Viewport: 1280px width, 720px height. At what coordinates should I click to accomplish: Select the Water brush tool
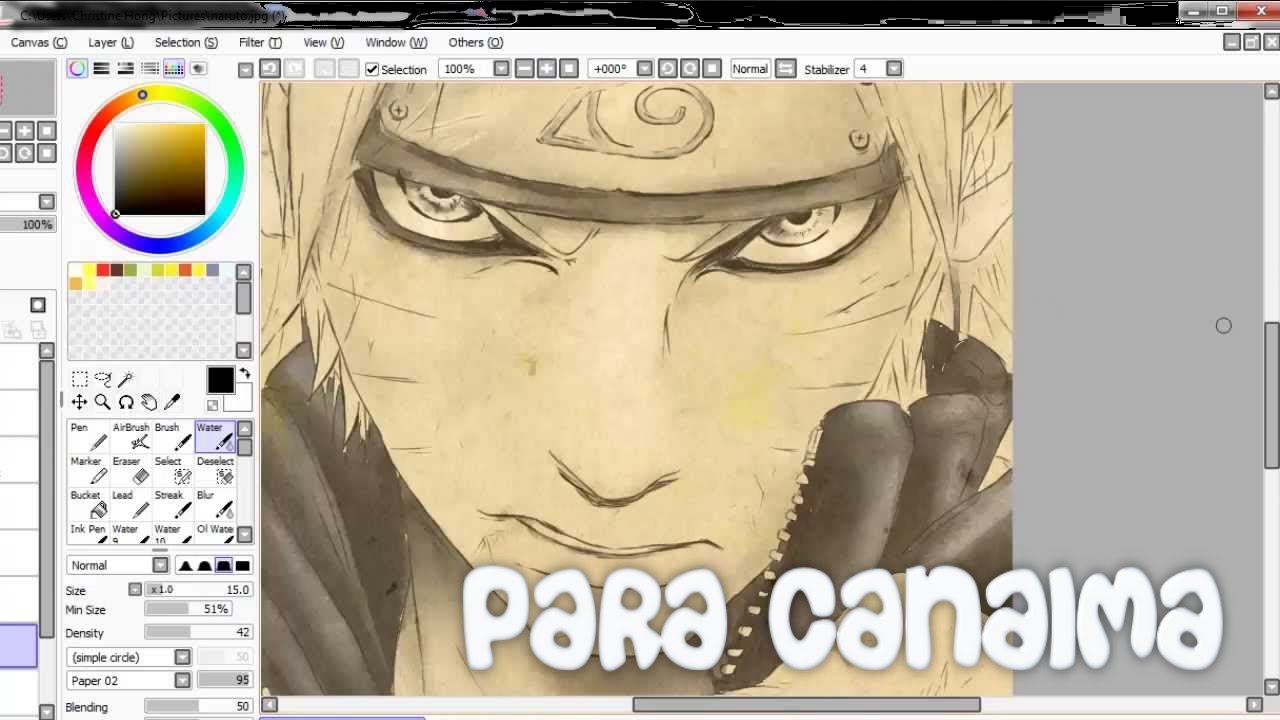pyautogui.click(x=215, y=436)
